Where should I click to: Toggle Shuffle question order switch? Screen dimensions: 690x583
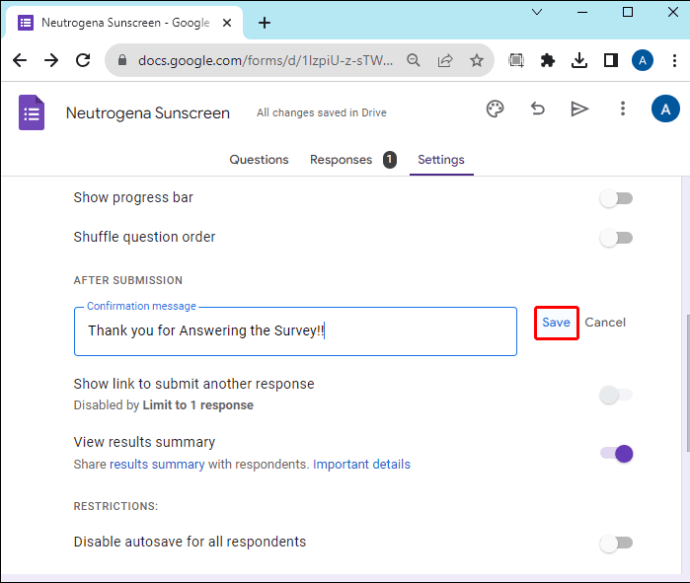tap(616, 238)
